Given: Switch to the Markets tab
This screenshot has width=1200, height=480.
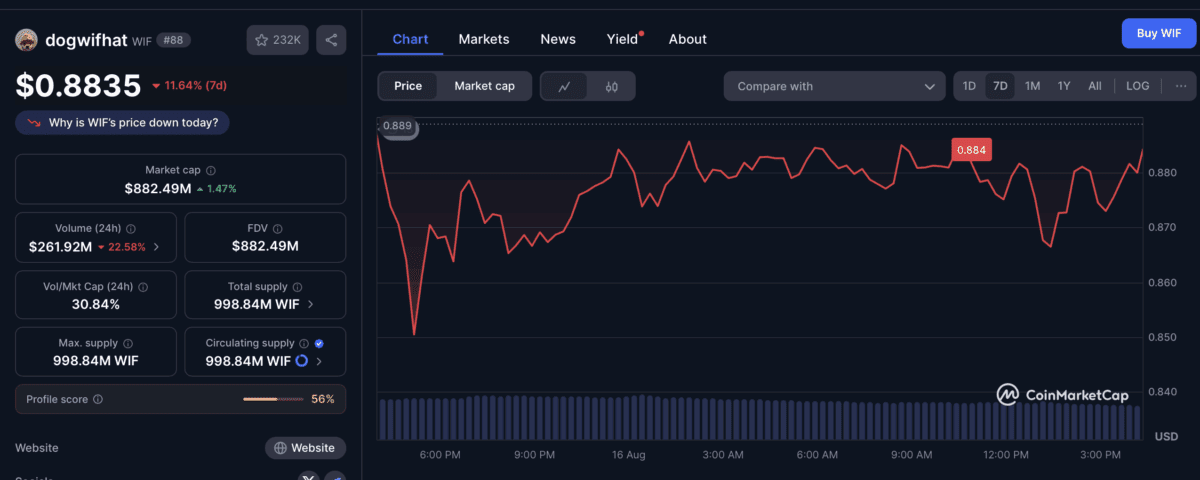Looking at the screenshot, I should point(484,39).
